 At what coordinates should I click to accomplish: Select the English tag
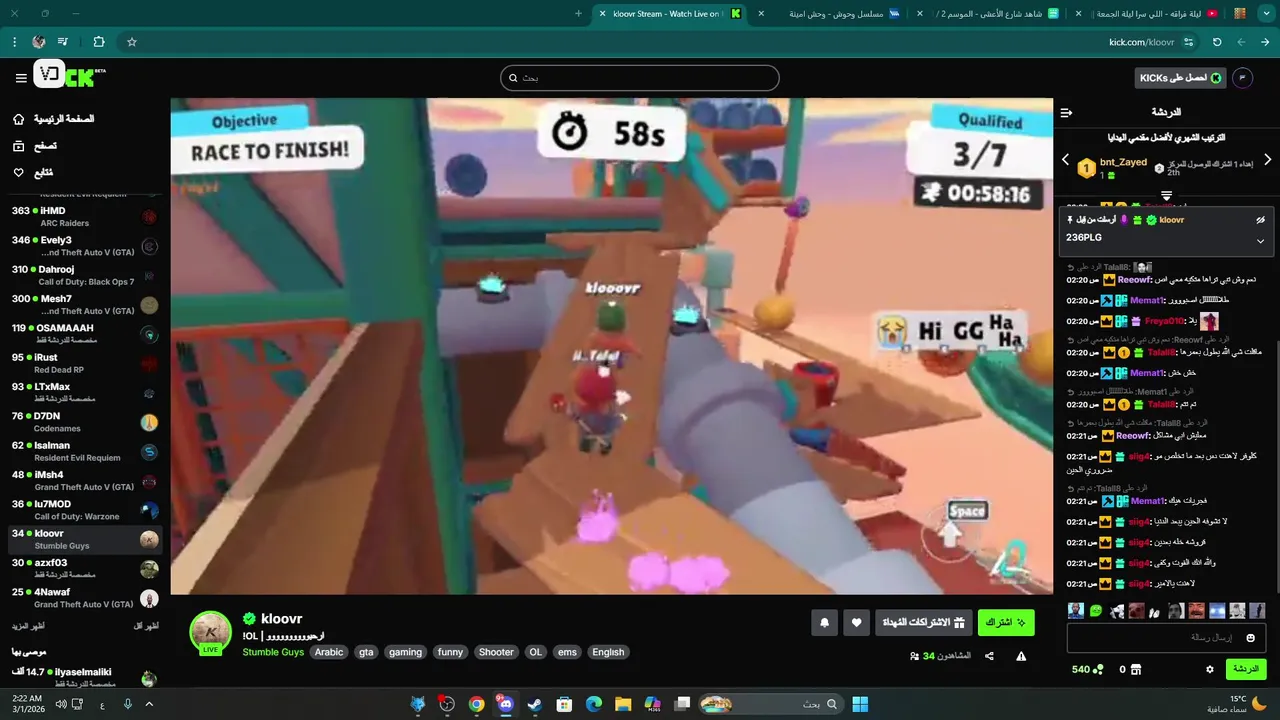click(x=608, y=652)
